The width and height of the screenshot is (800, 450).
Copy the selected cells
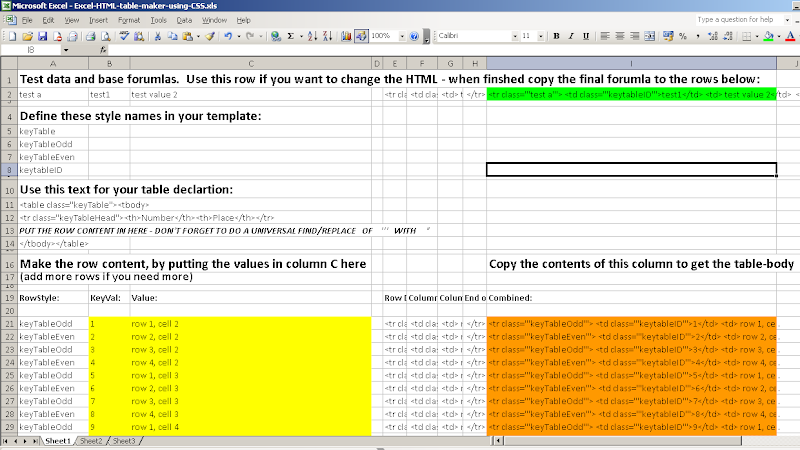[x=172, y=36]
